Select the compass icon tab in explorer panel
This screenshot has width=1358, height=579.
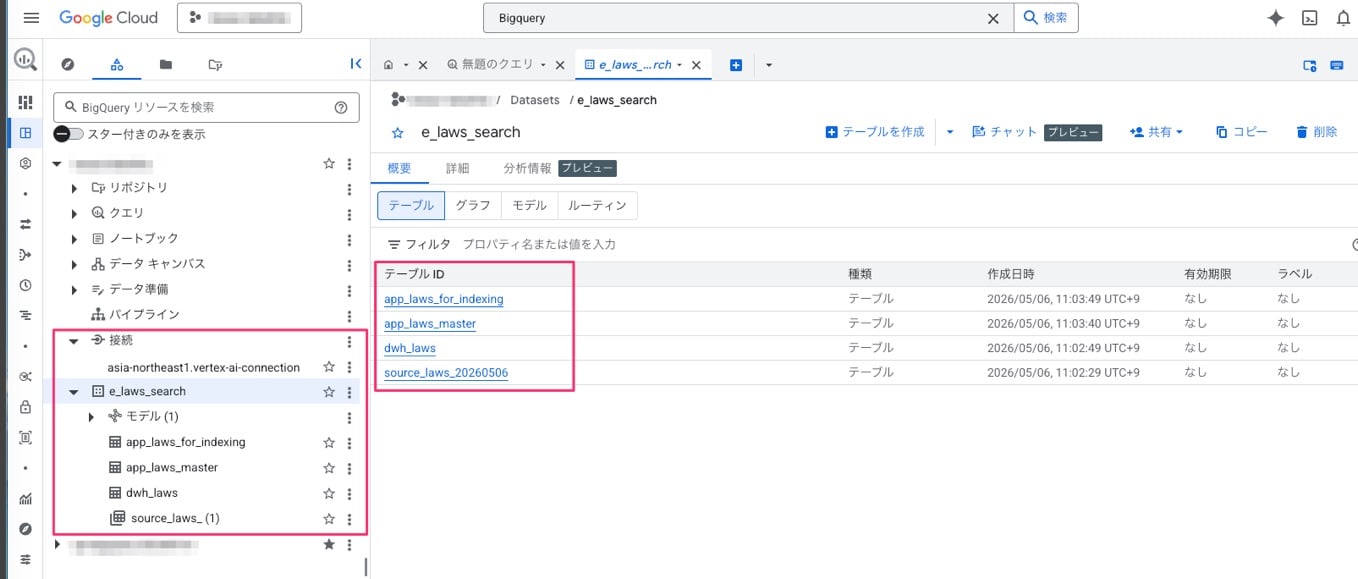coord(68,64)
